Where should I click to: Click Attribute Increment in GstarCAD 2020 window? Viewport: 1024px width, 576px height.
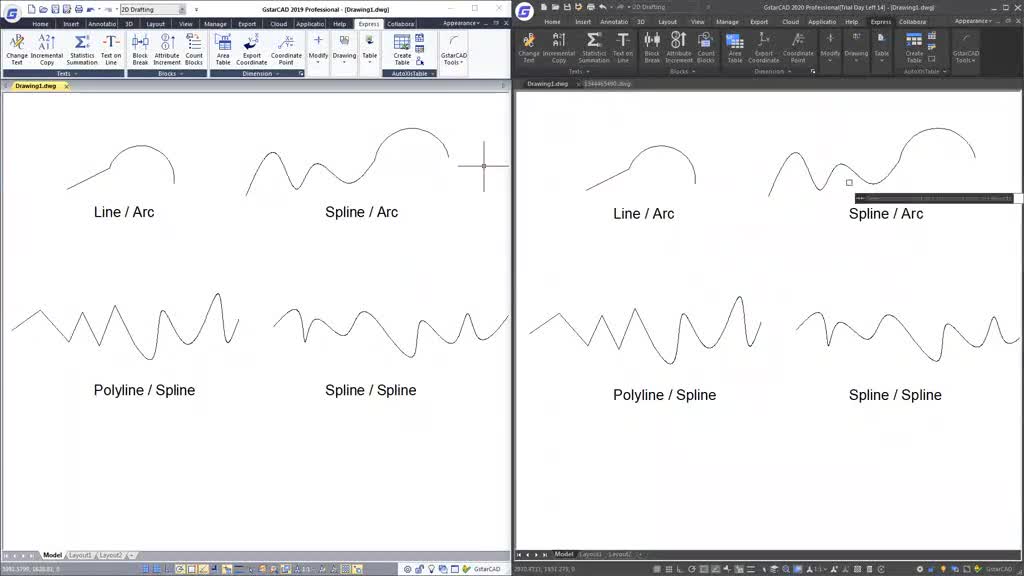coord(679,48)
